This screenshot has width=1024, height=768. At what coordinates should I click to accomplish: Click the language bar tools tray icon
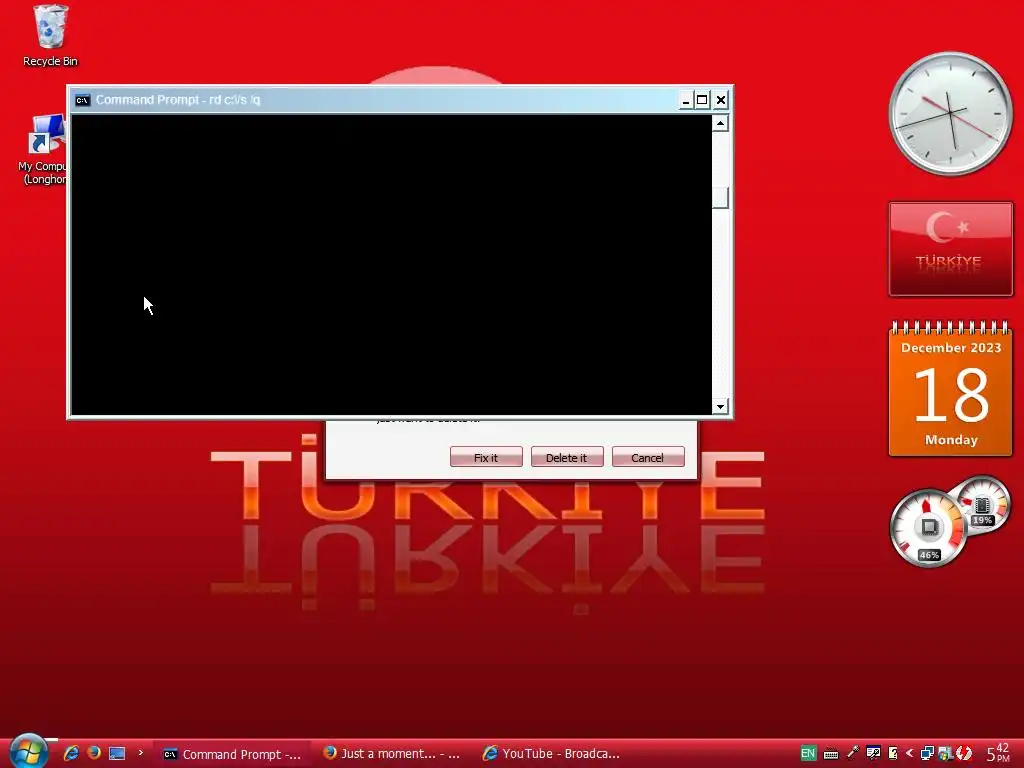(873, 753)
